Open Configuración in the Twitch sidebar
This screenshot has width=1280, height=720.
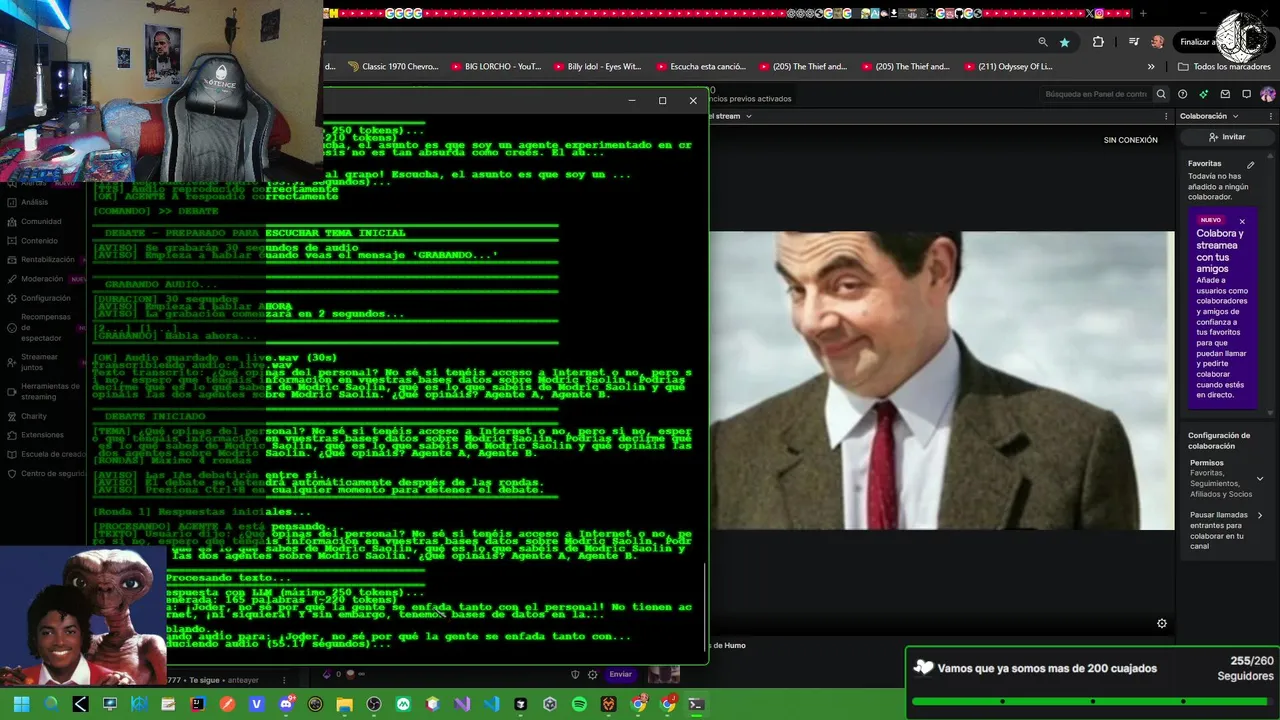tap(46, 298)
